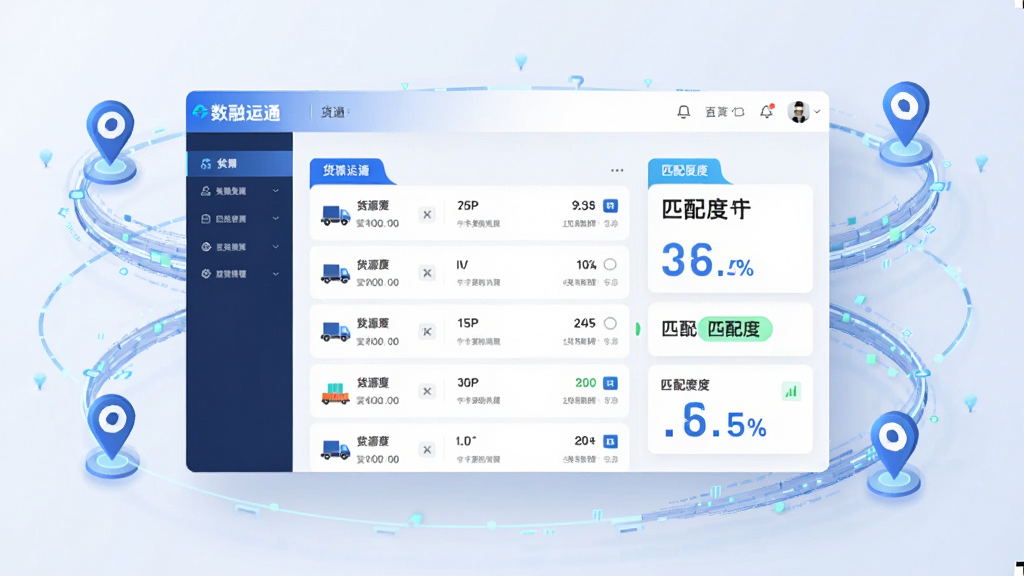This screenshot has width=1024, height=576.
Task: Expand the last sidebar menu chevron
Action: 276,274
